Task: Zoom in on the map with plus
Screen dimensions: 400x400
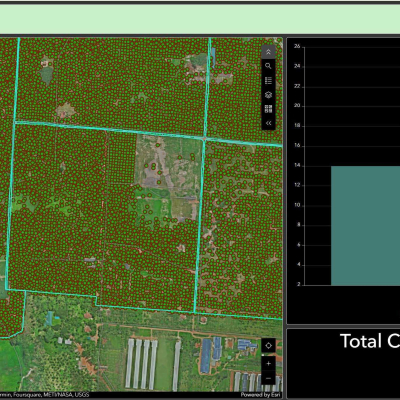Action: click(x=269, y=364)
